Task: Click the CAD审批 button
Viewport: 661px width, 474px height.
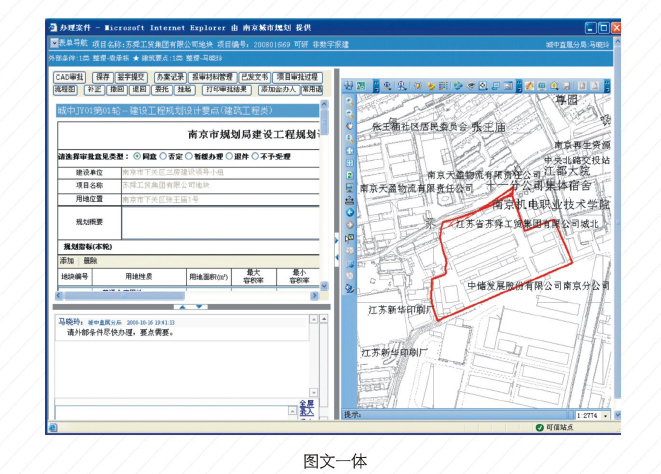Action: point(69,77)
